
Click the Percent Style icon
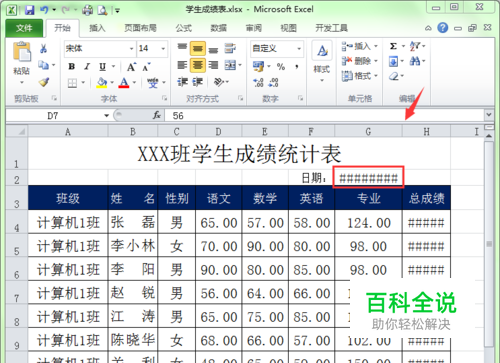[x=281, y=67]
